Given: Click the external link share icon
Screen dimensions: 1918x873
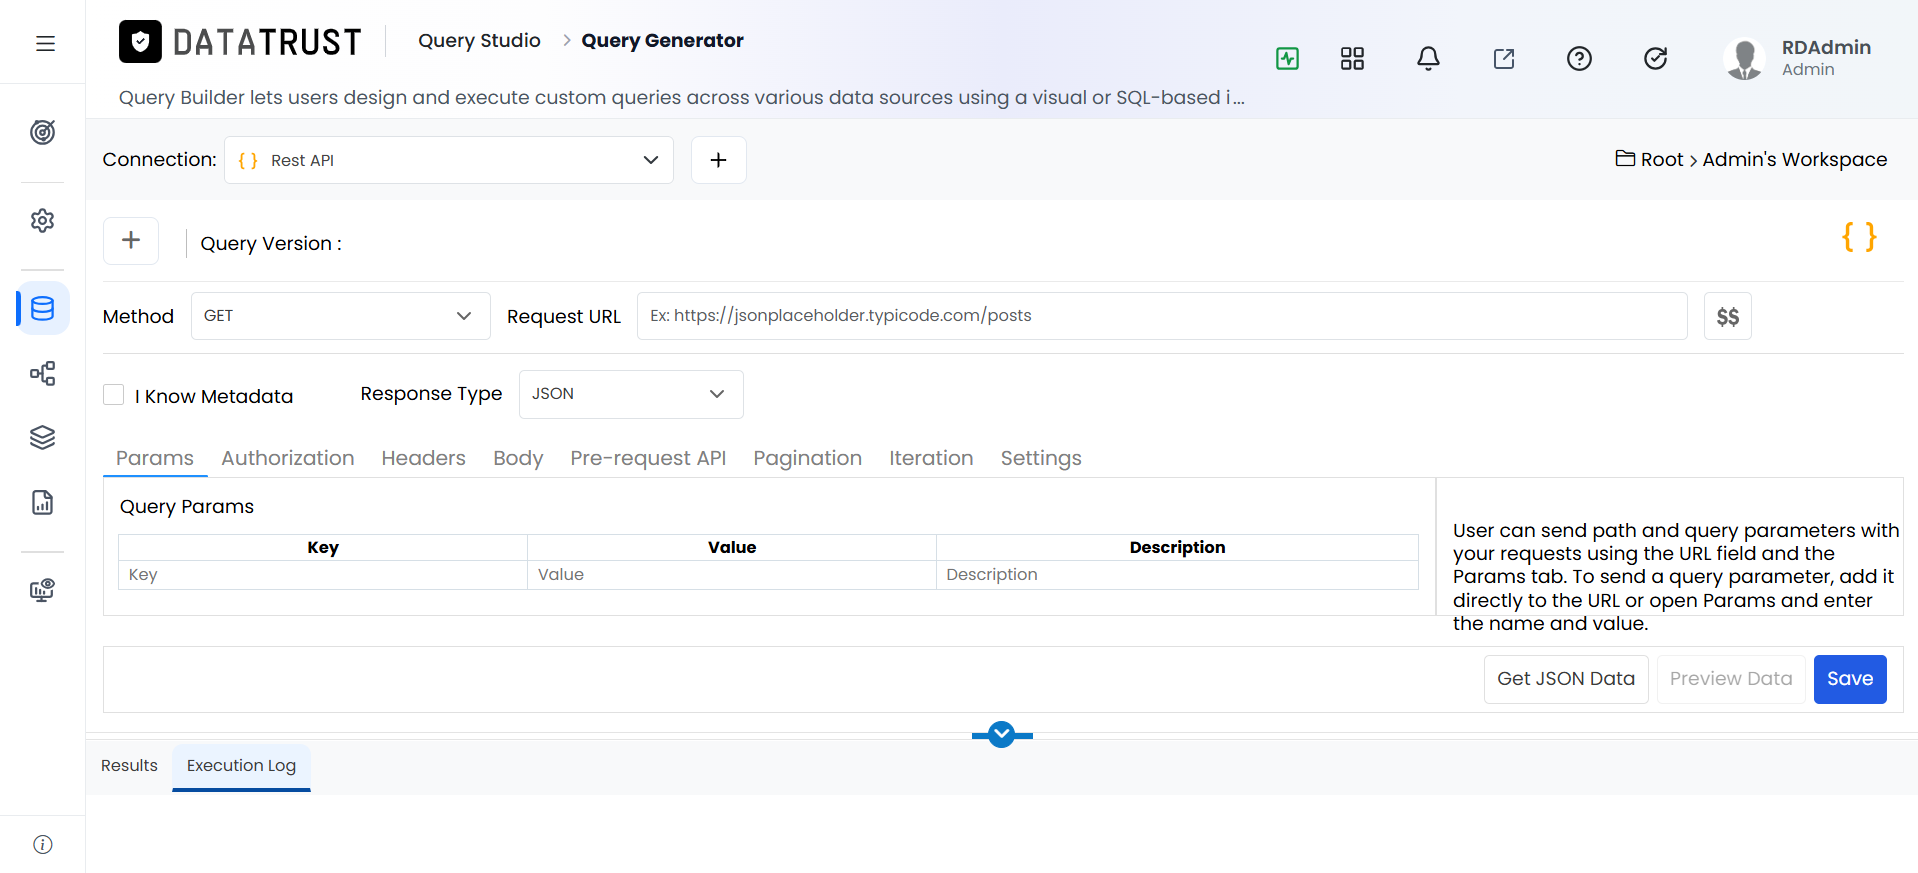Looking at the screenshot, I should tap(1504, 58).
